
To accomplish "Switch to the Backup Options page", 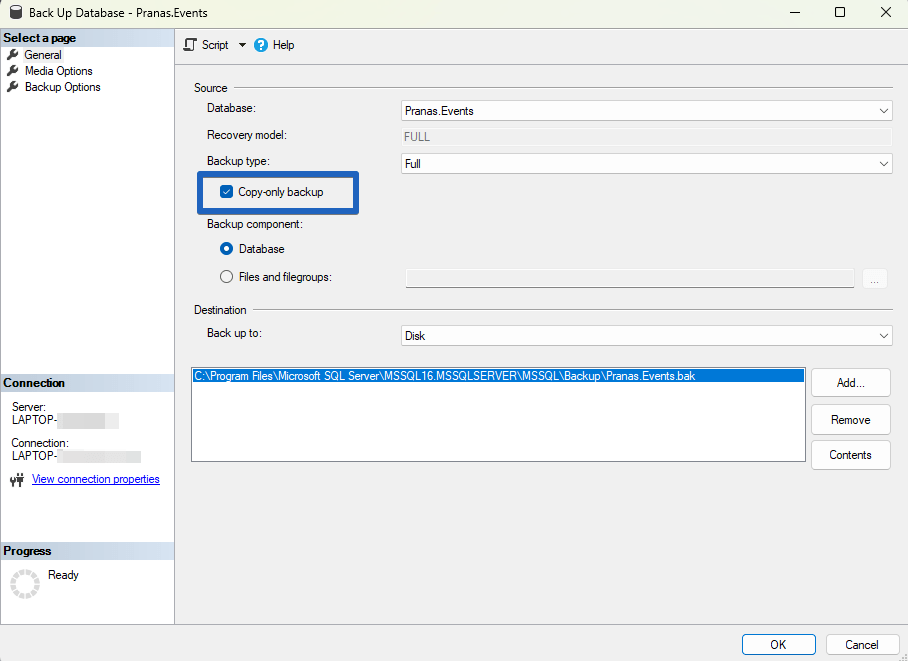I will (x=62, y=87).
